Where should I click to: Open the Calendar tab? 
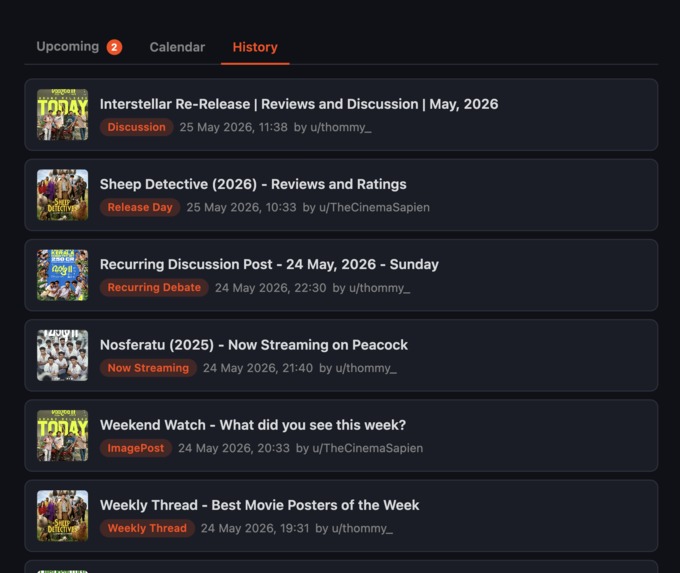177,47
